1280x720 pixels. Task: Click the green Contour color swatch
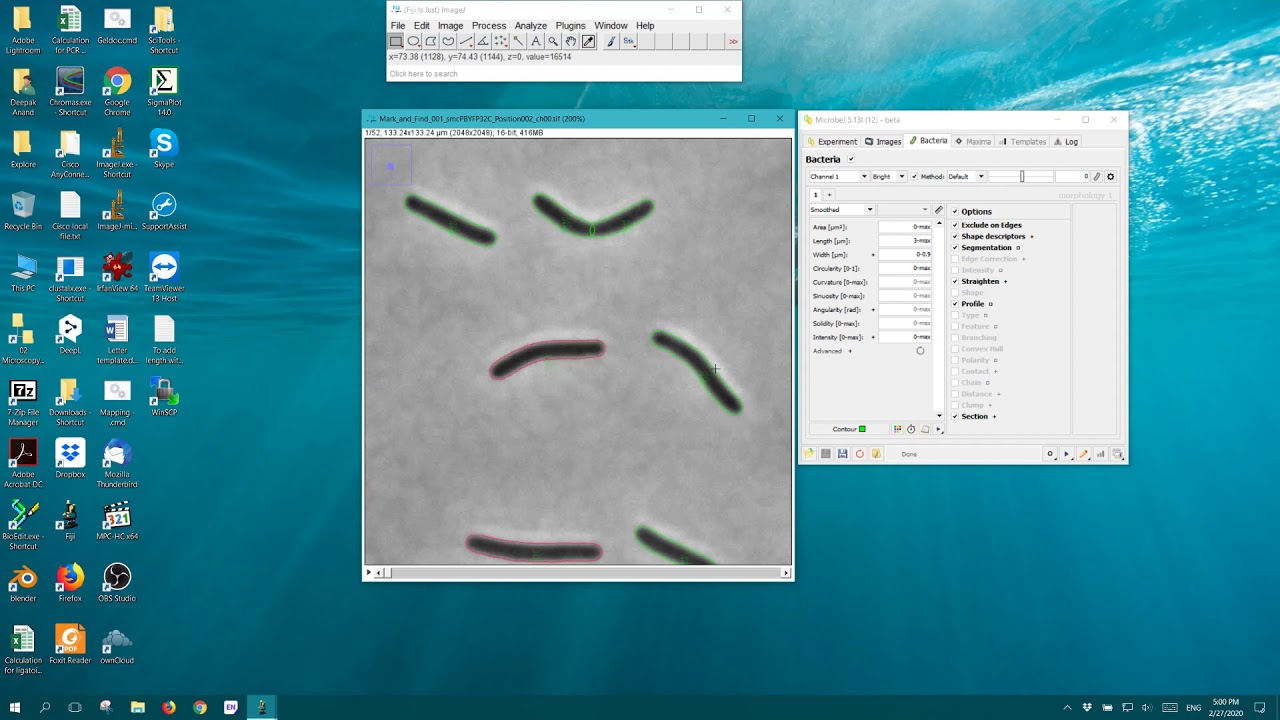pyautogui.click(x=862, y=429)
